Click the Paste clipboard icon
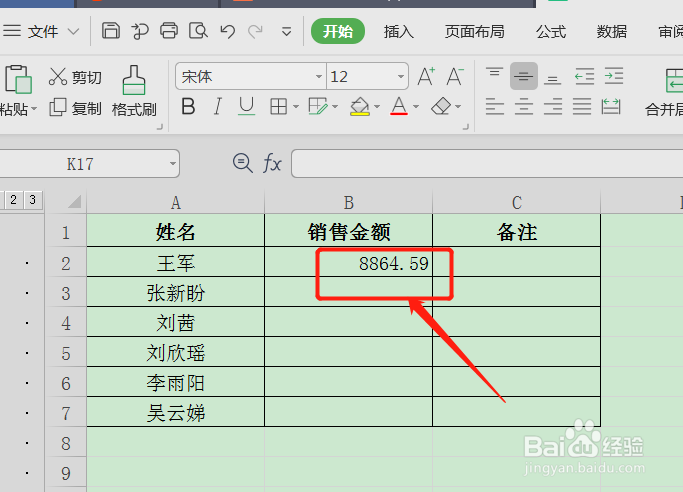The height and width of the screenshot is (492, 683). pos(18,79)
